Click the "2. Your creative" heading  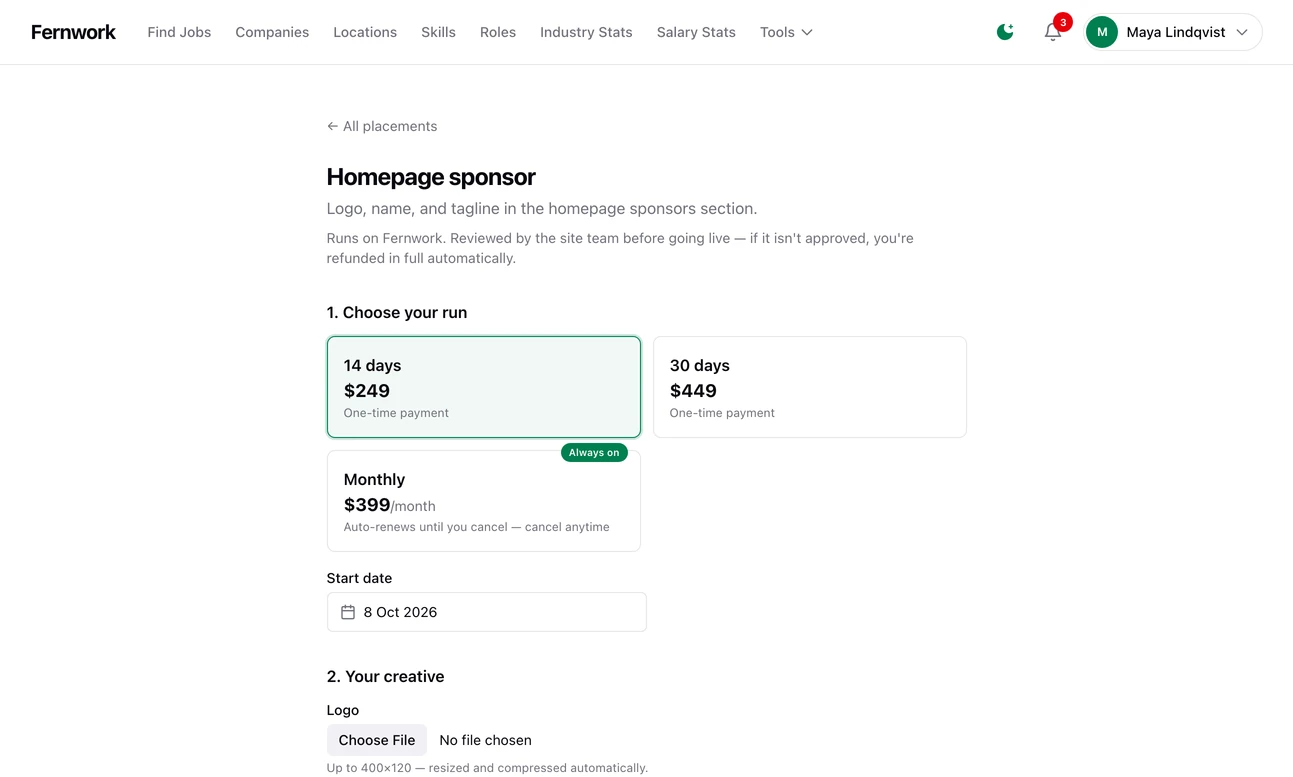[x=385, y=677]
